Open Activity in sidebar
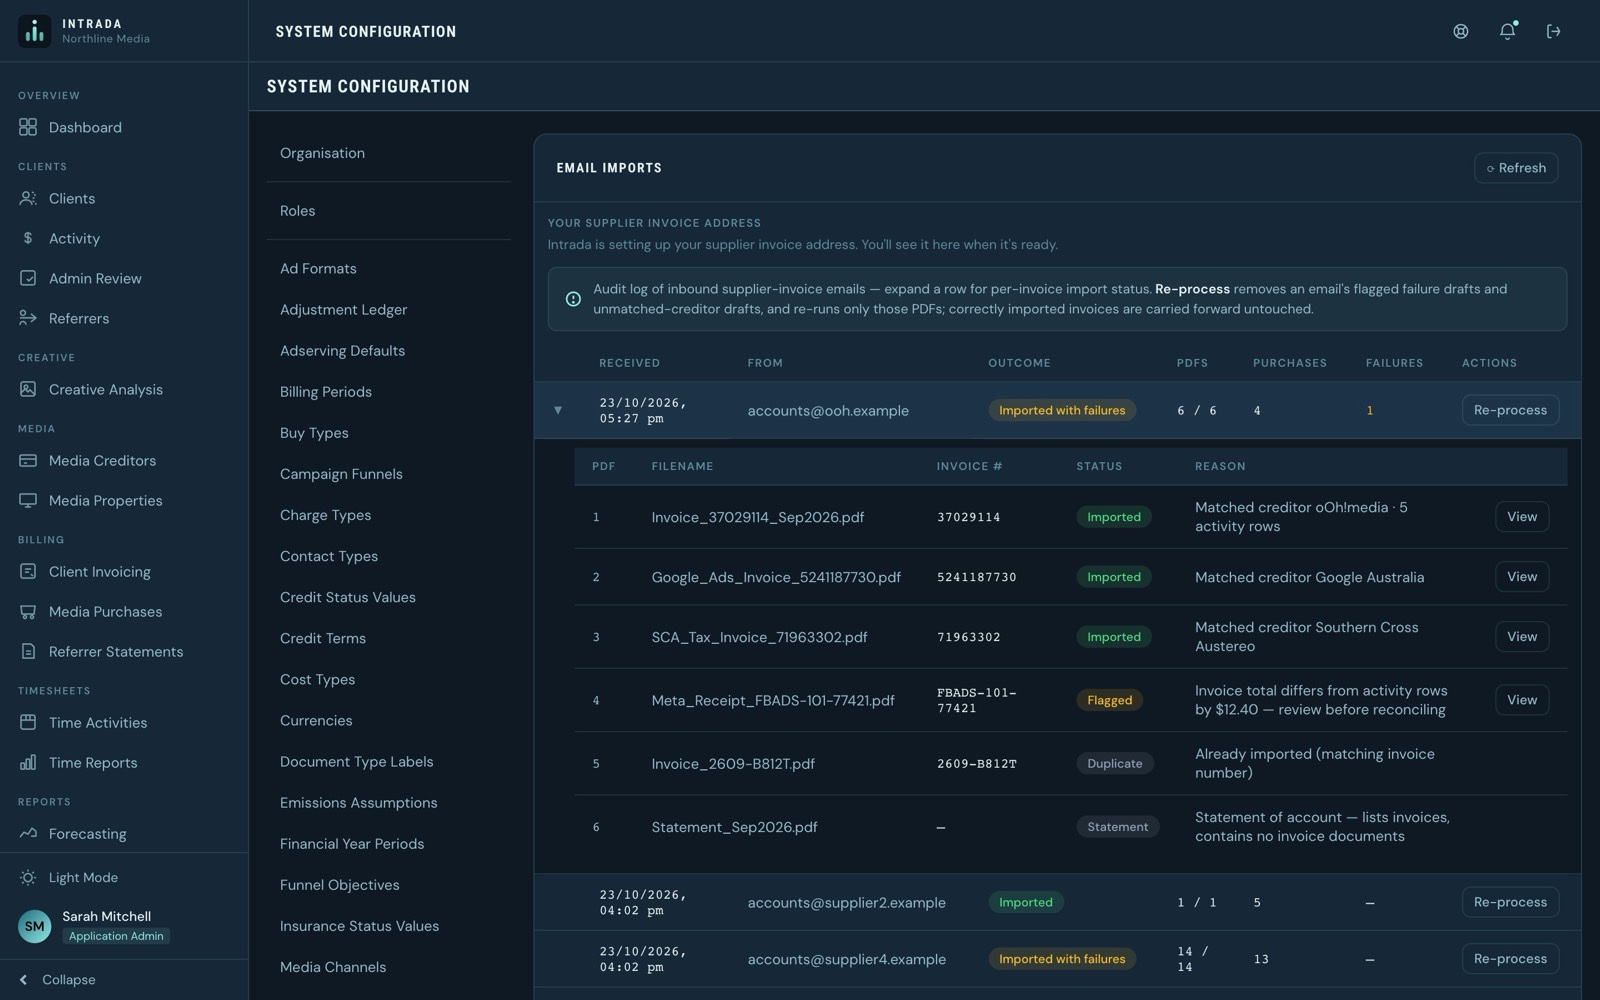1600x1000 pixels. [124, 238]
